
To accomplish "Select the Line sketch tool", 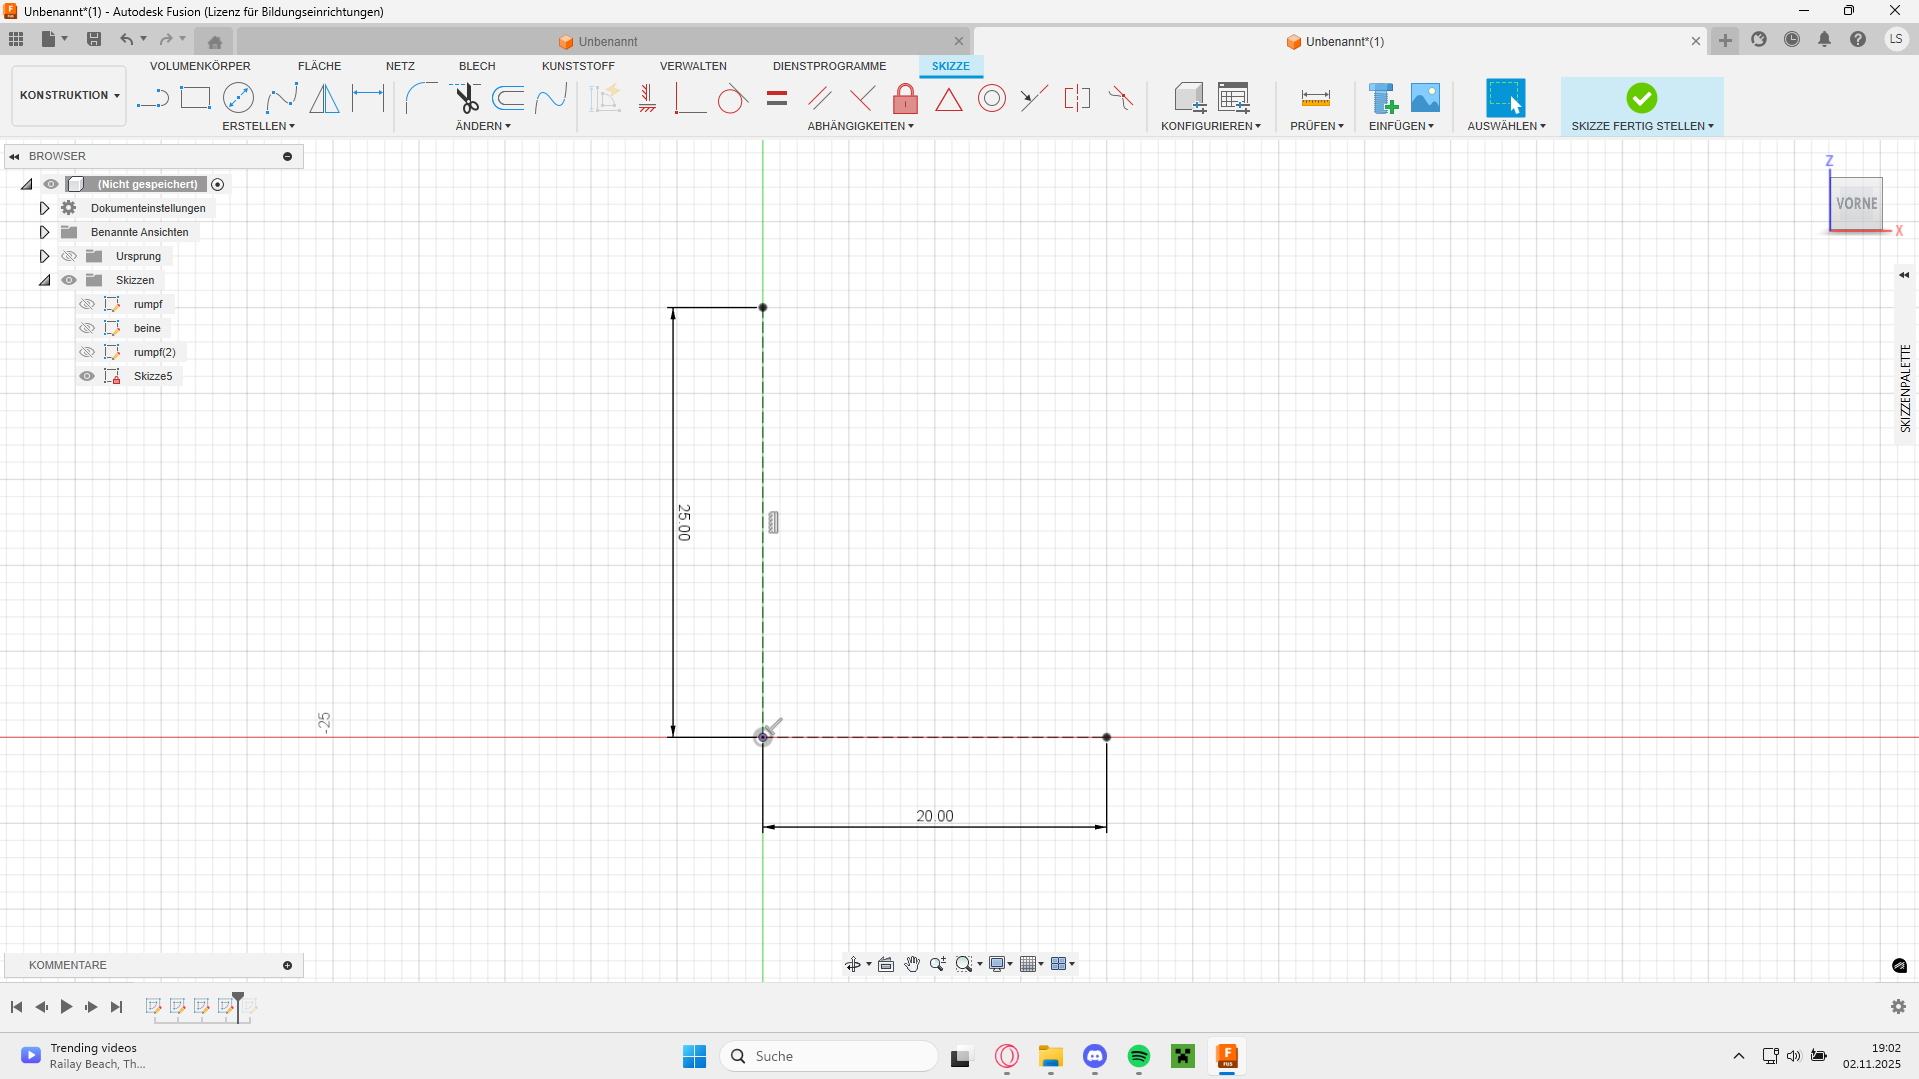I will coord(152,98).
